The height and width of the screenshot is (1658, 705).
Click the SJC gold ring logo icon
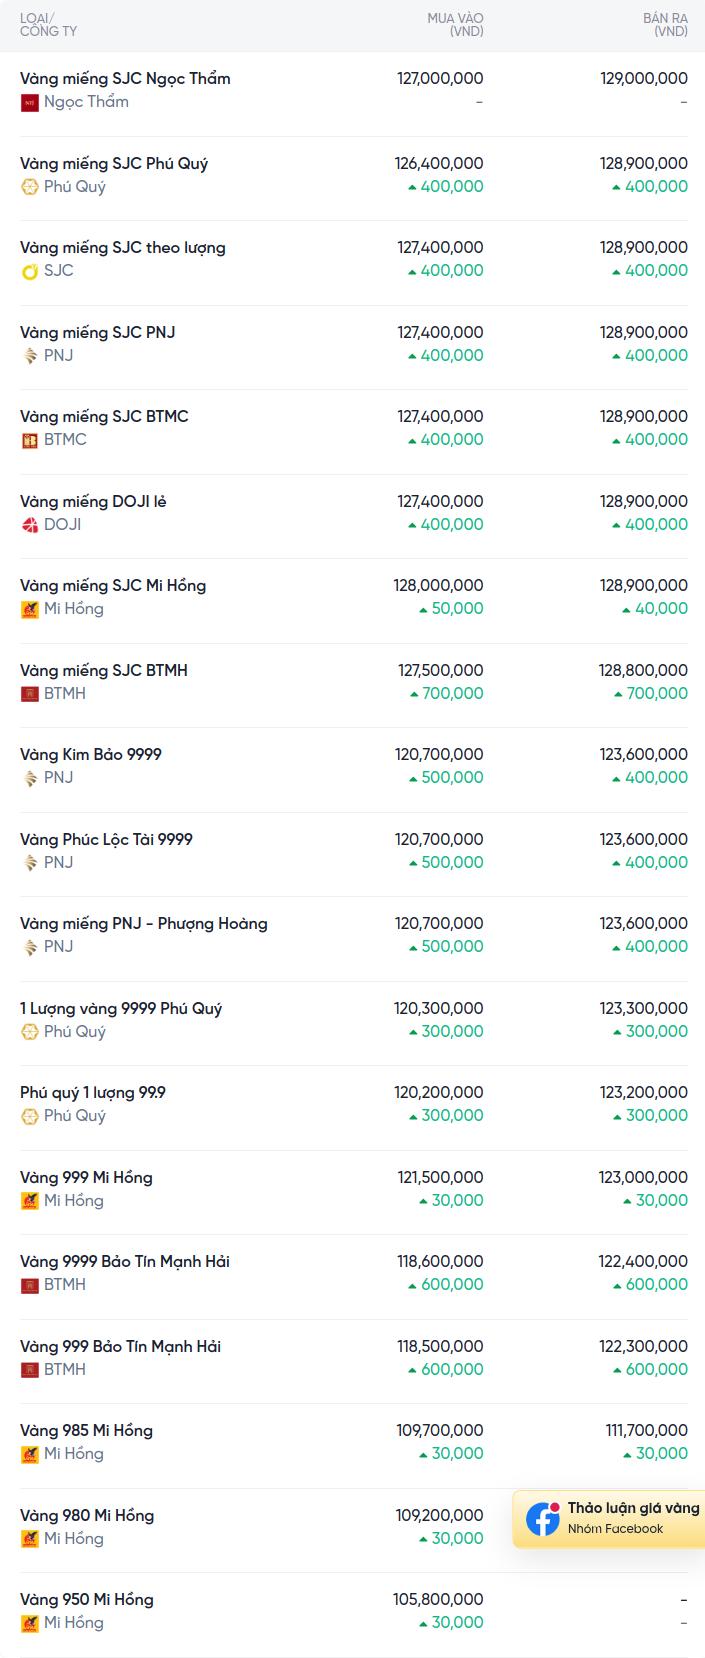tap(30, 271)
